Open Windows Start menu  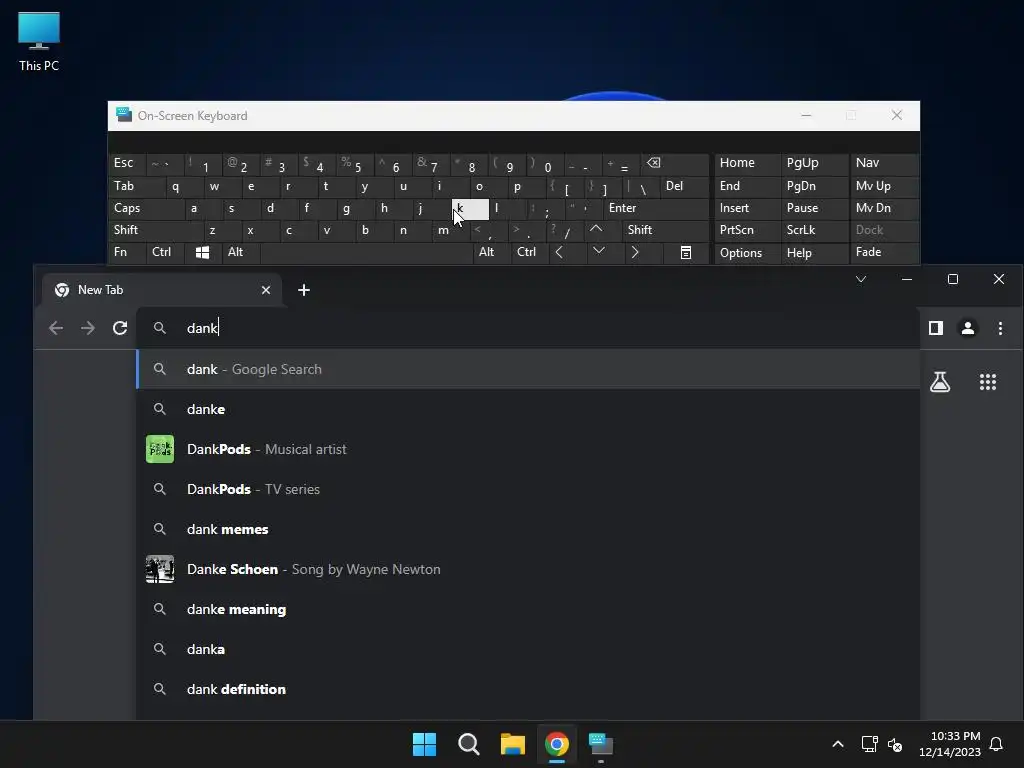[424, 744]
